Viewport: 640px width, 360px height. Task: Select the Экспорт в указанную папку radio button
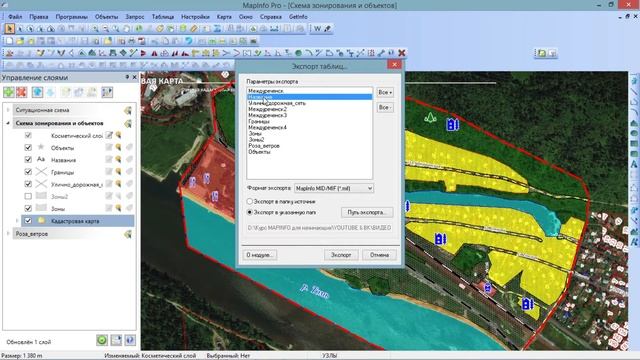point(250,213)
